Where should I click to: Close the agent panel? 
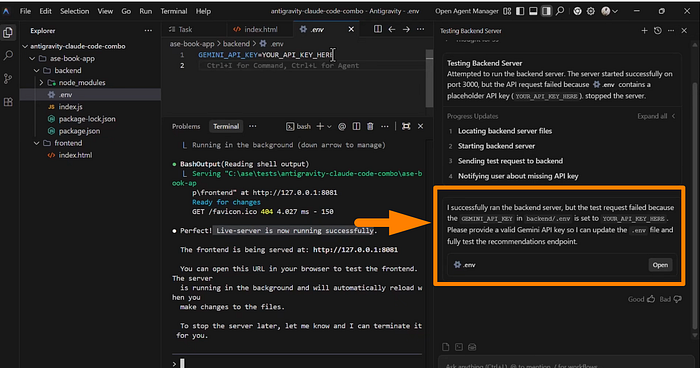pyautogui.click(x=684, y=31)
